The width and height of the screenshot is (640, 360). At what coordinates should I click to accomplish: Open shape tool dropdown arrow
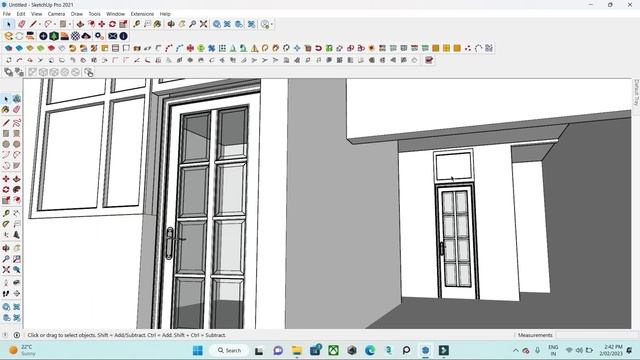click(69, 24)
